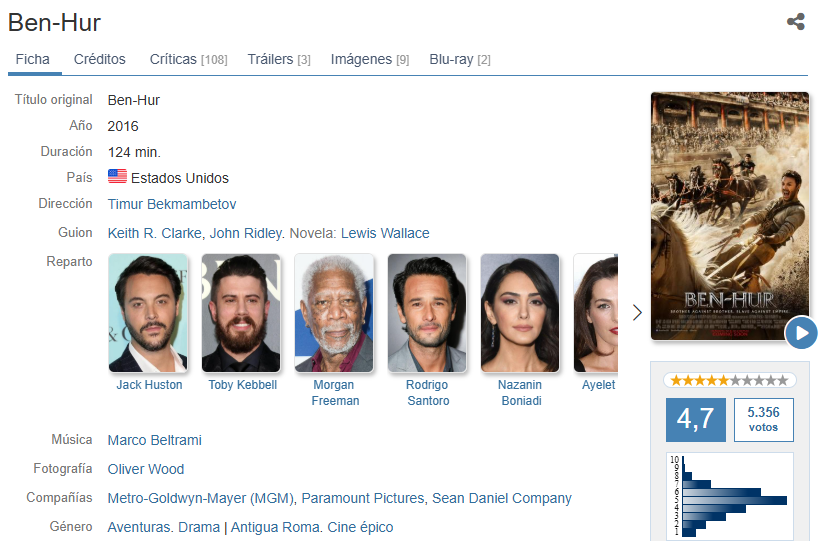The height and width of the screenshot is (541, 823).
Task: Click the 124 min. duration value
Action: click(134, 152)
